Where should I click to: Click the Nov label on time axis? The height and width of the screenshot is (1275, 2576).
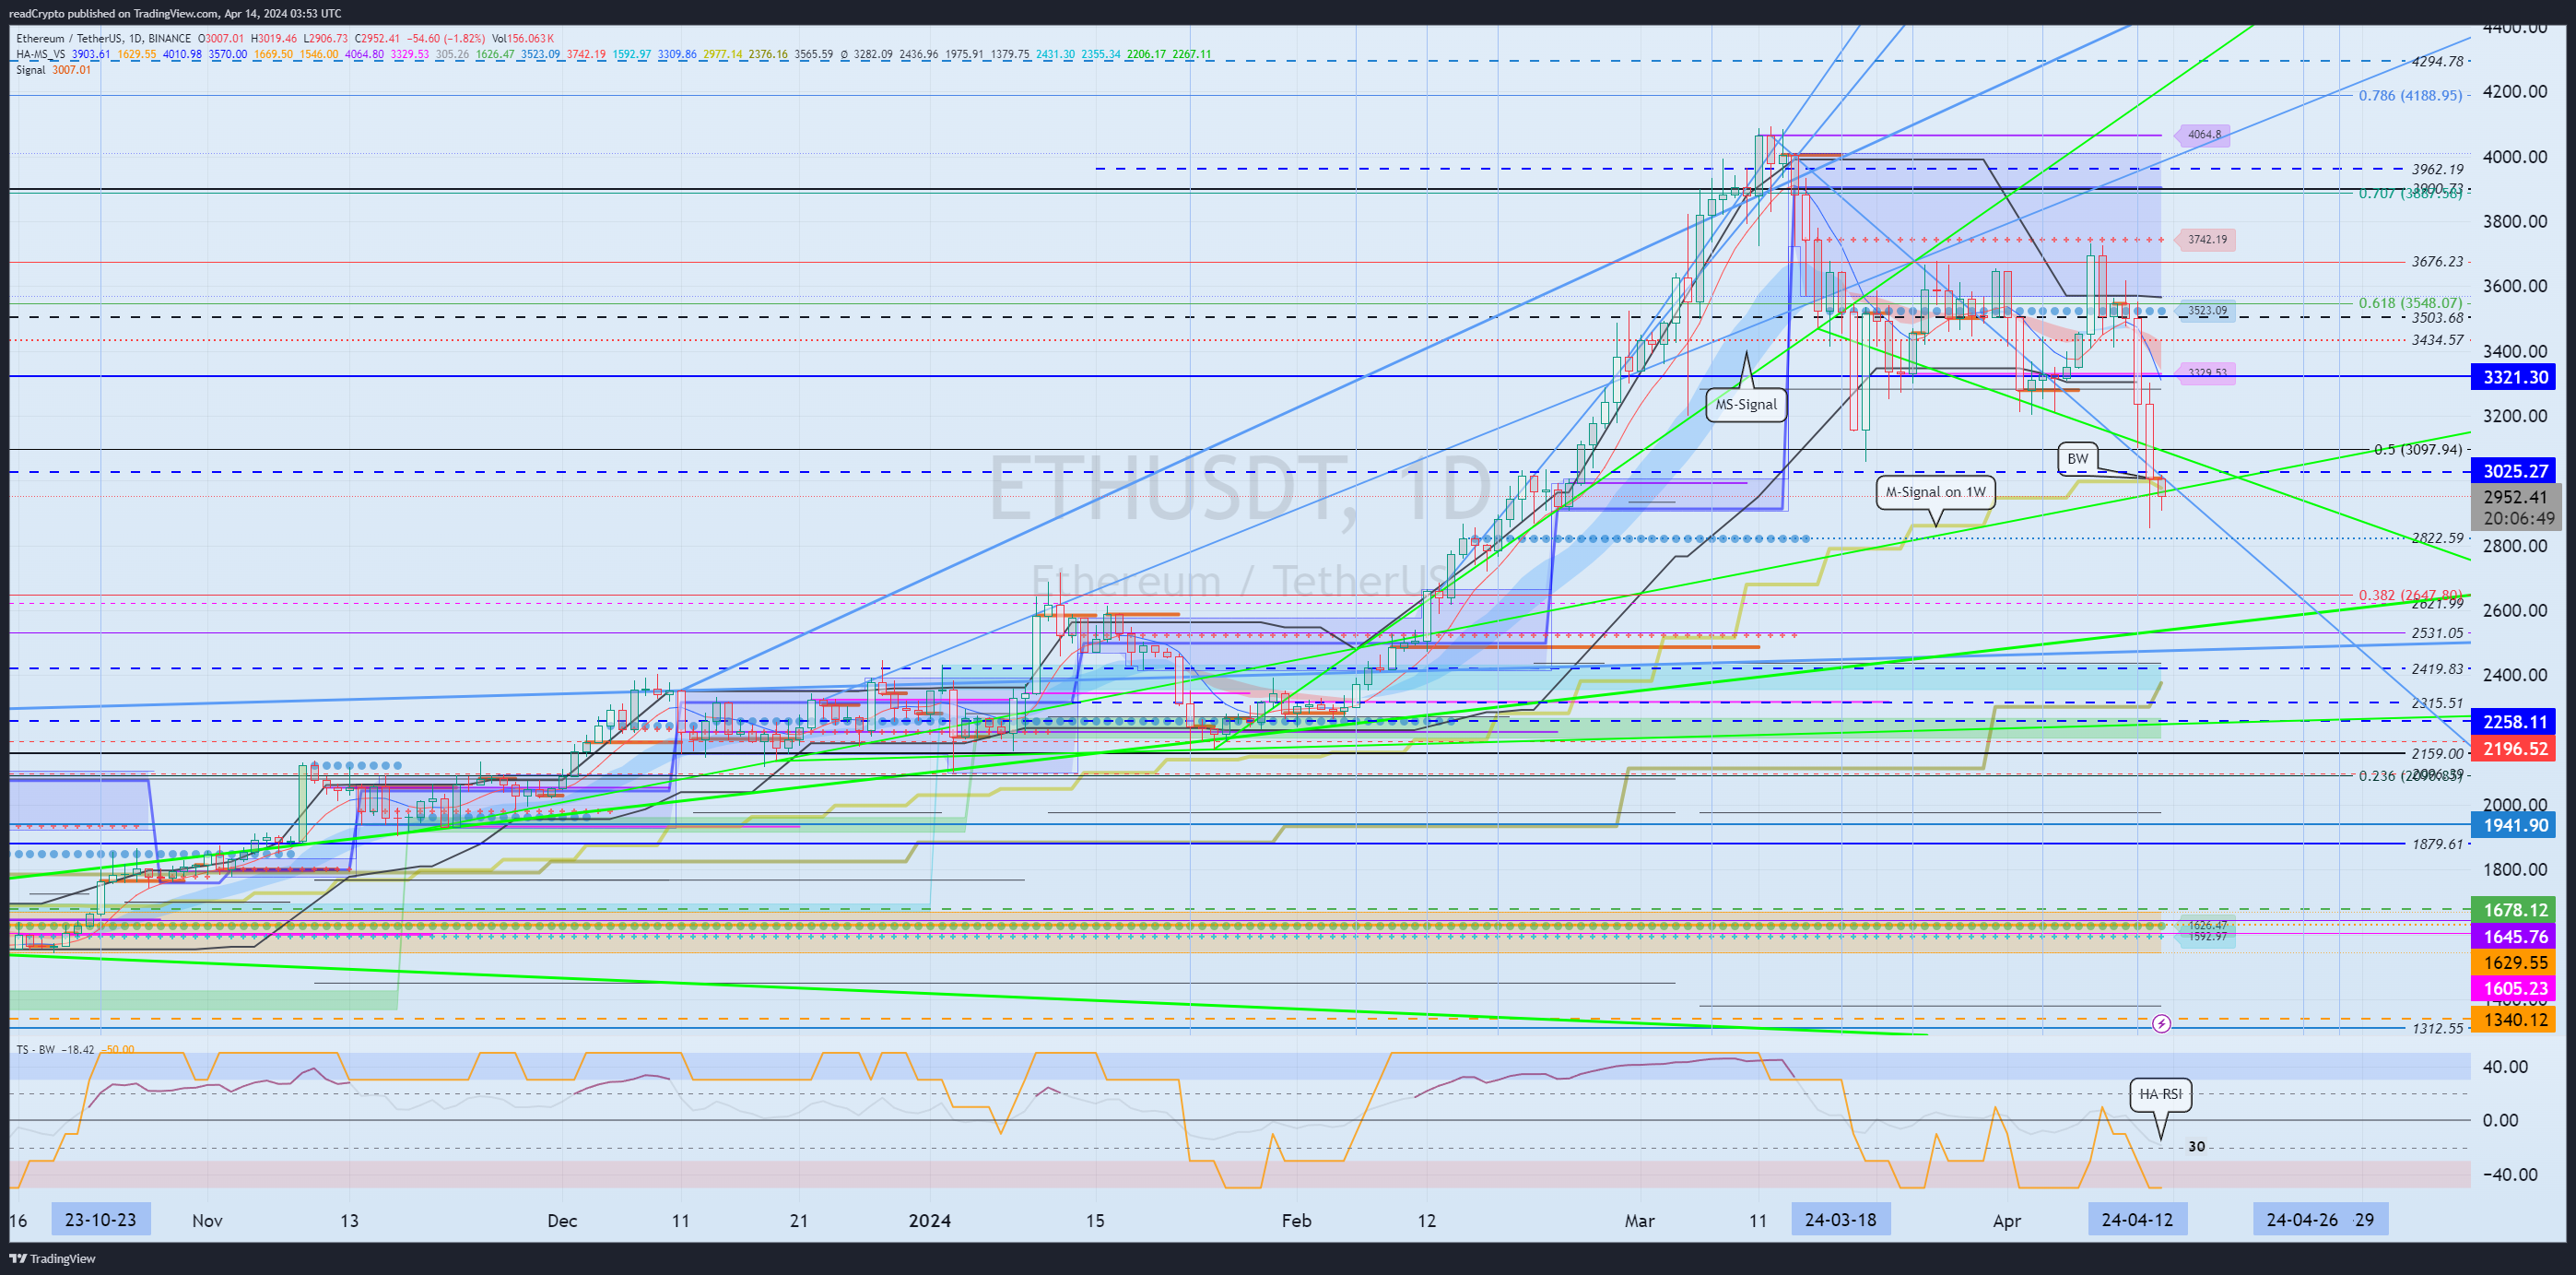point(207,1221)
